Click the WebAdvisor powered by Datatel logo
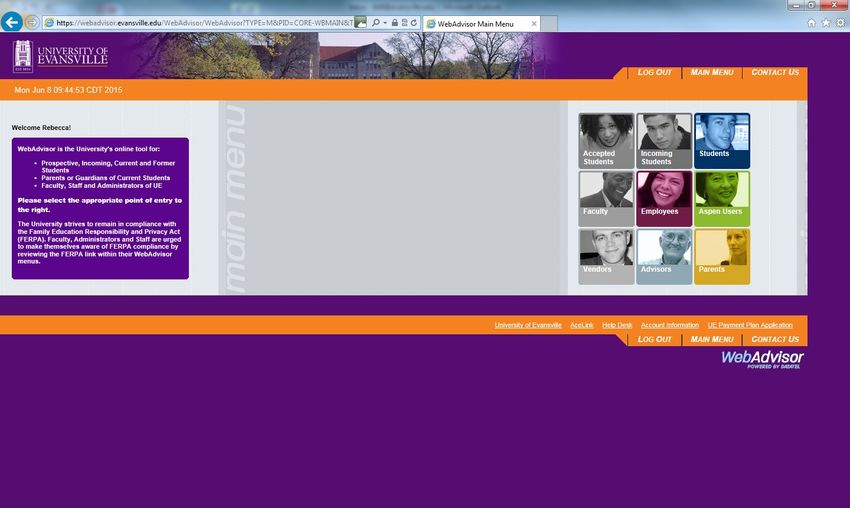Screen dimensions: 850x508 (x=762, y=359)
